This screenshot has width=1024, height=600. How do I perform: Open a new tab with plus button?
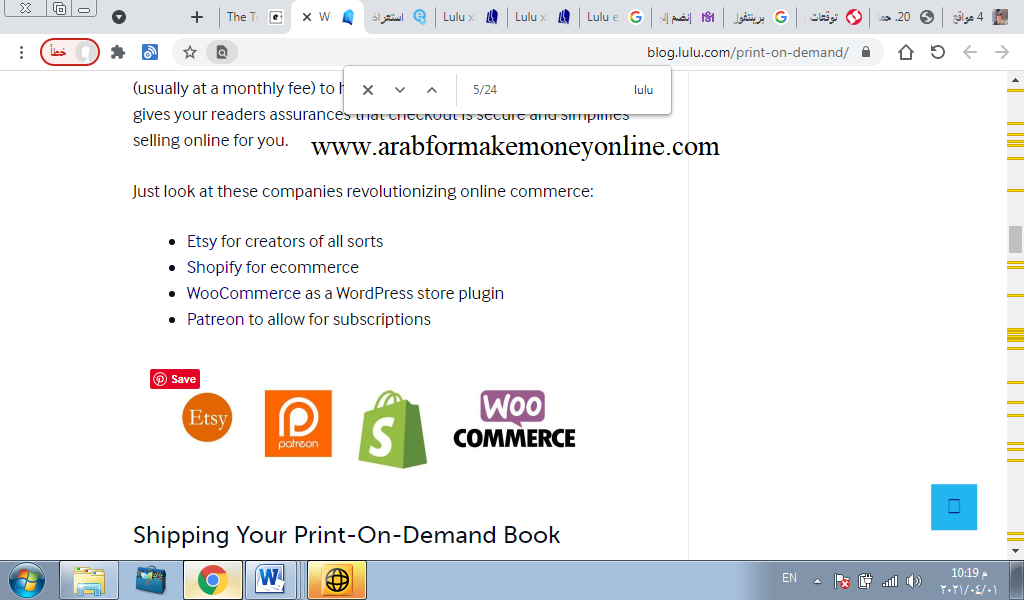point(197,17)
